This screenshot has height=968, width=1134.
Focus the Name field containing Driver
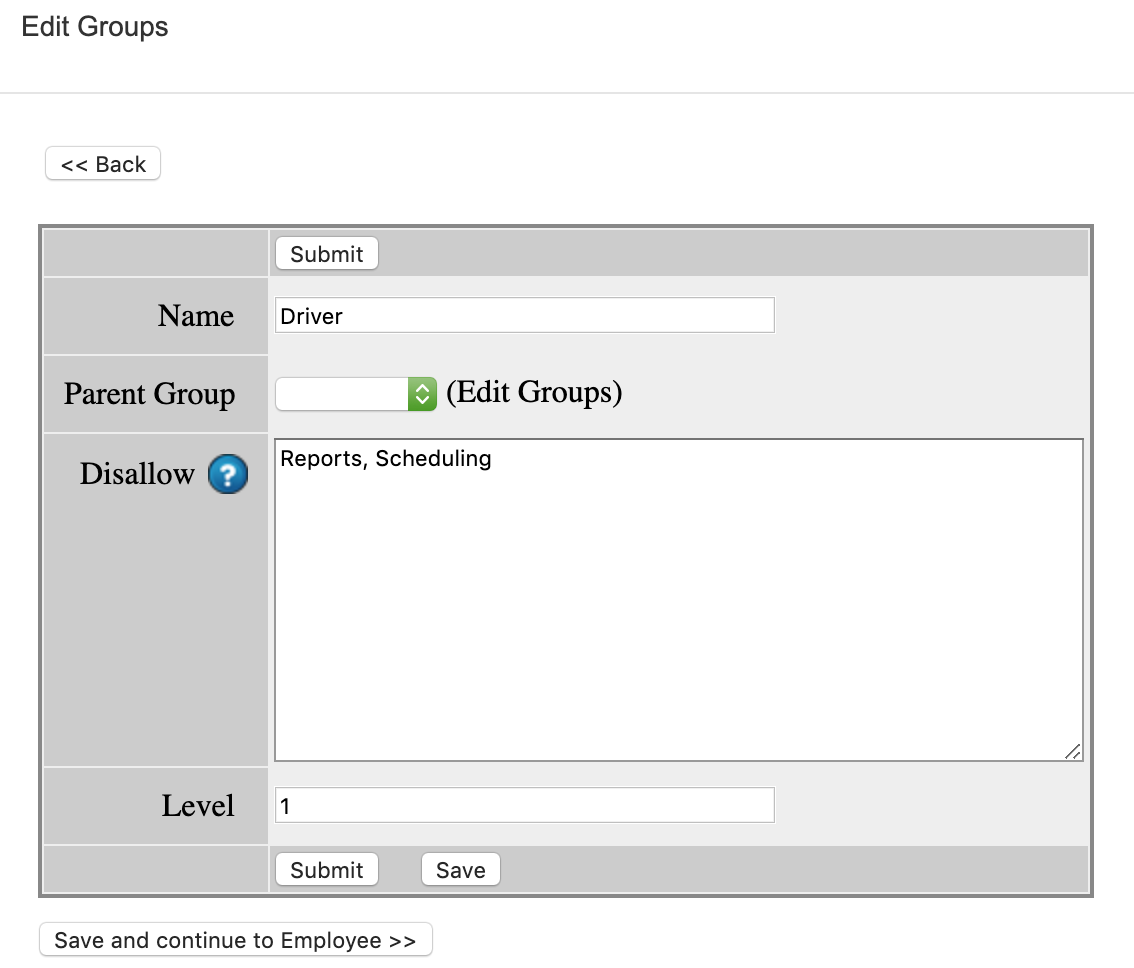(x=524, y=316)
